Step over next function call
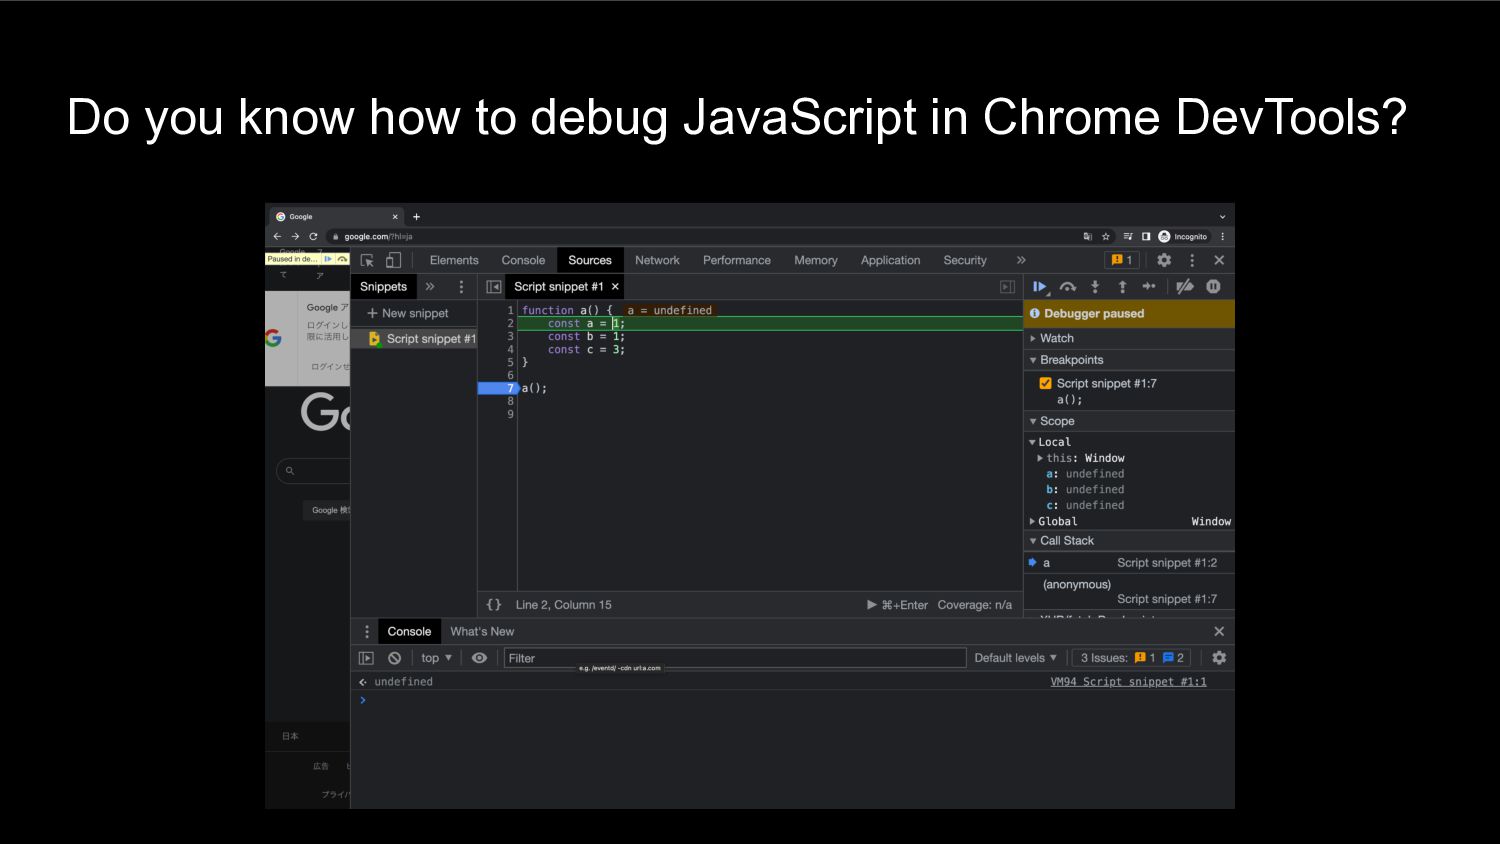The width and height of the screenshot is (1500, 844). pos(1068,287)
